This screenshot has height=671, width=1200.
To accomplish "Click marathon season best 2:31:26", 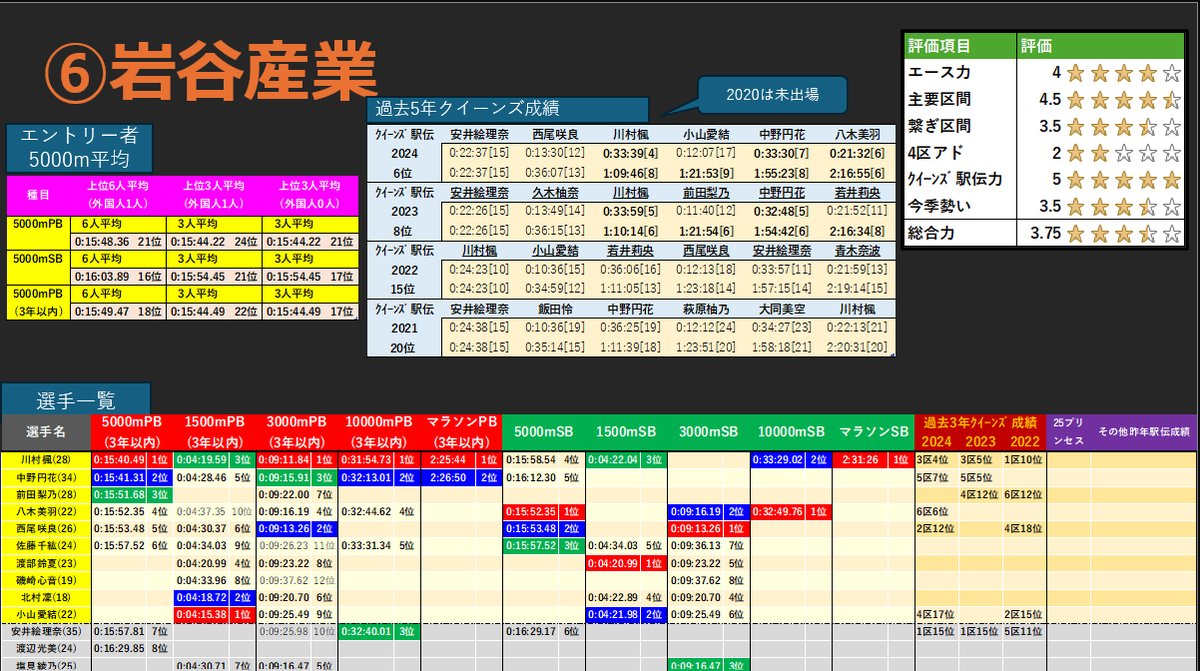I will [858, 459].
